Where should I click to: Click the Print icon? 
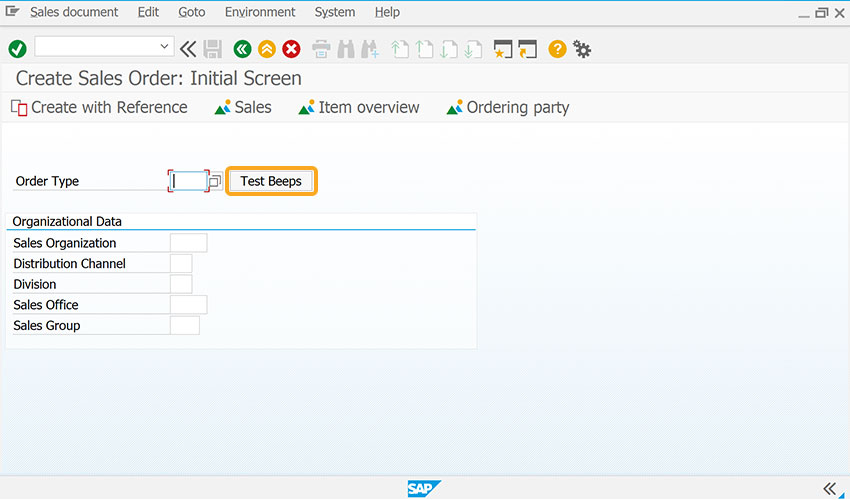[x=321, y=49]
